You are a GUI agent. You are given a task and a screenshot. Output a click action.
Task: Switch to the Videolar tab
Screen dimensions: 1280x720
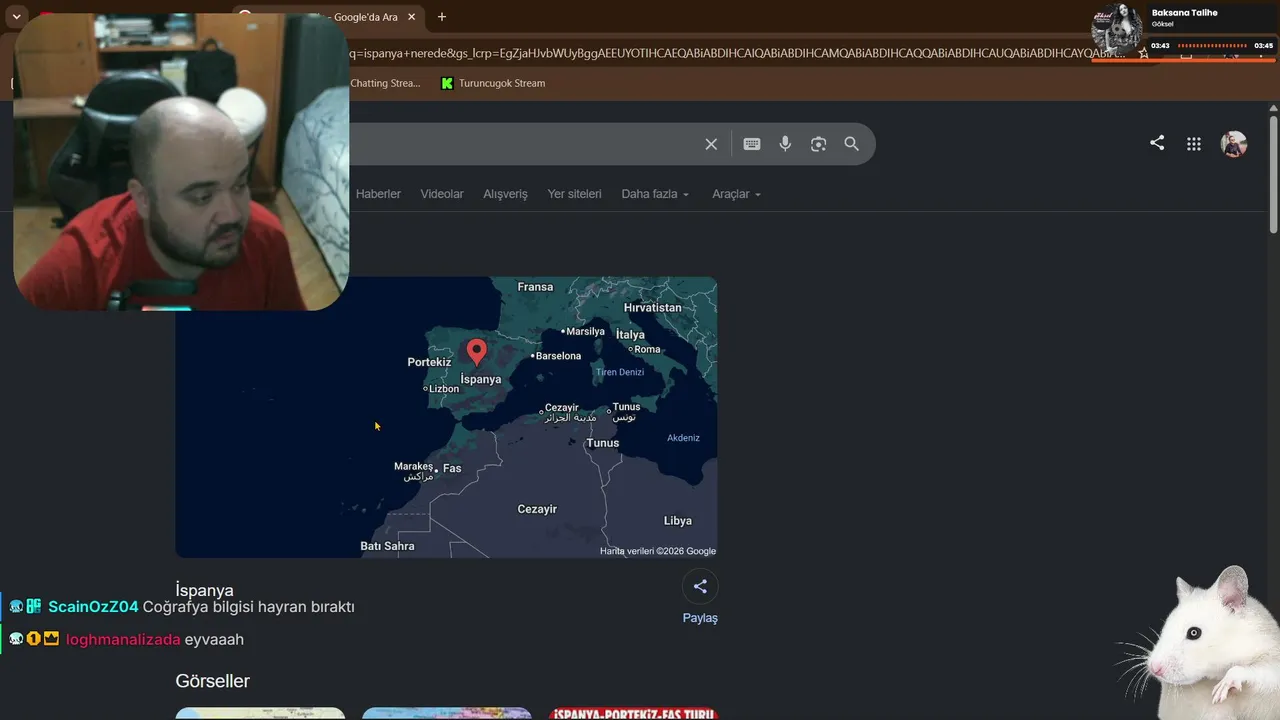(x=442, y=194)
